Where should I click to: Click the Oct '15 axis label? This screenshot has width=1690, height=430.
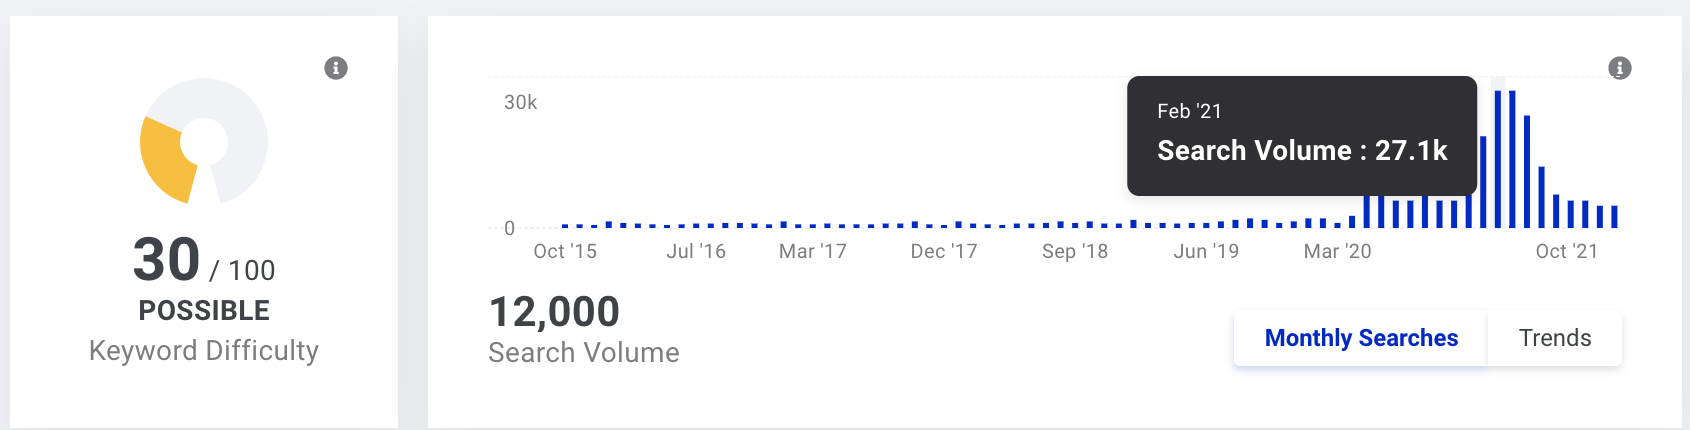coord(565,251)
